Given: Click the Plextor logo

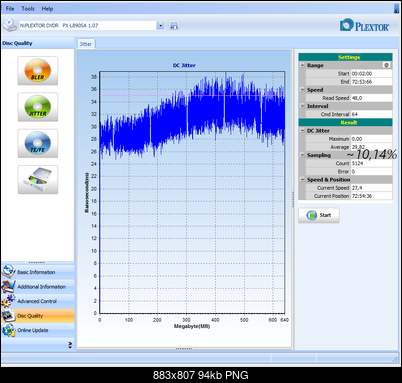Looking at the screenshot, I should [x=364, y=26].
